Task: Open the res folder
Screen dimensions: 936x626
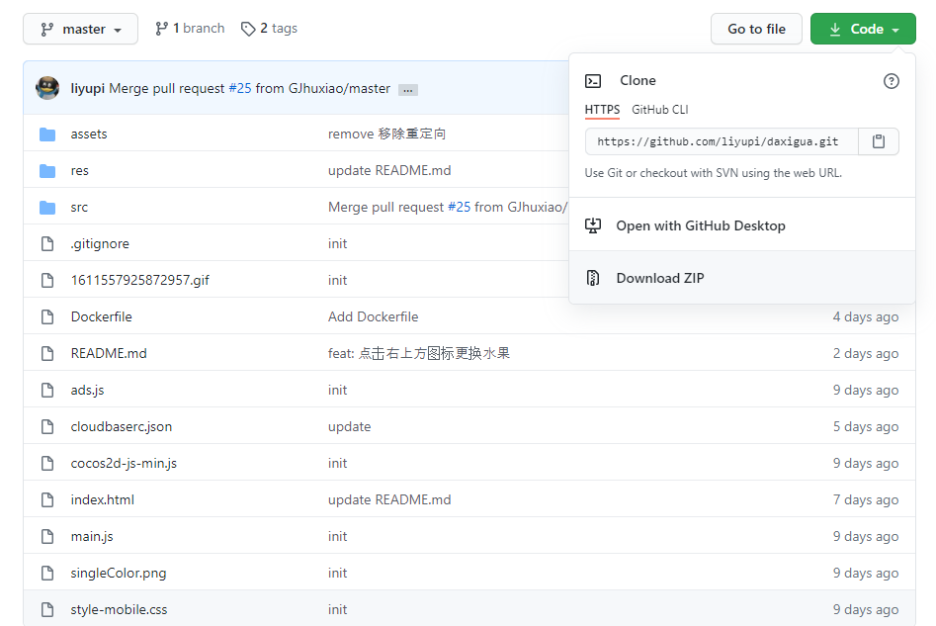Action: [x=79, y=171]
